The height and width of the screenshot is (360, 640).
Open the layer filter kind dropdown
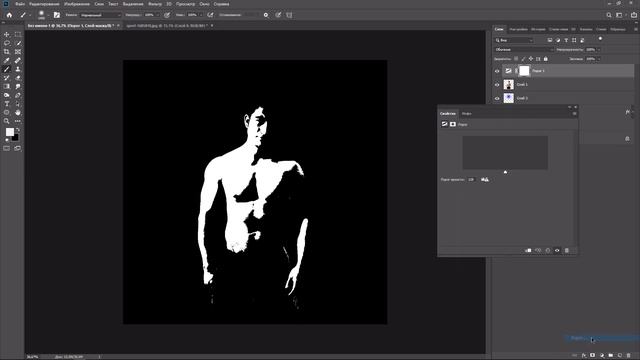point(514,40)
